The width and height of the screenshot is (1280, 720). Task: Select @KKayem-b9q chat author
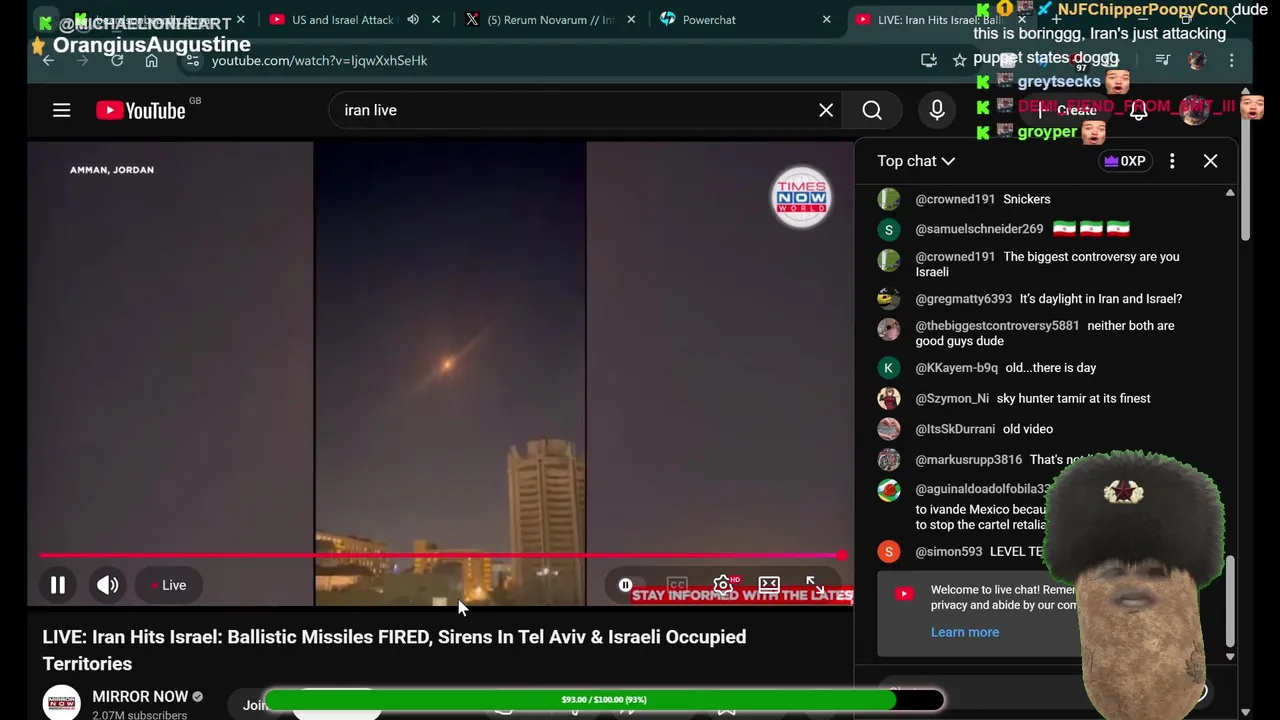[x=956, y=368]
